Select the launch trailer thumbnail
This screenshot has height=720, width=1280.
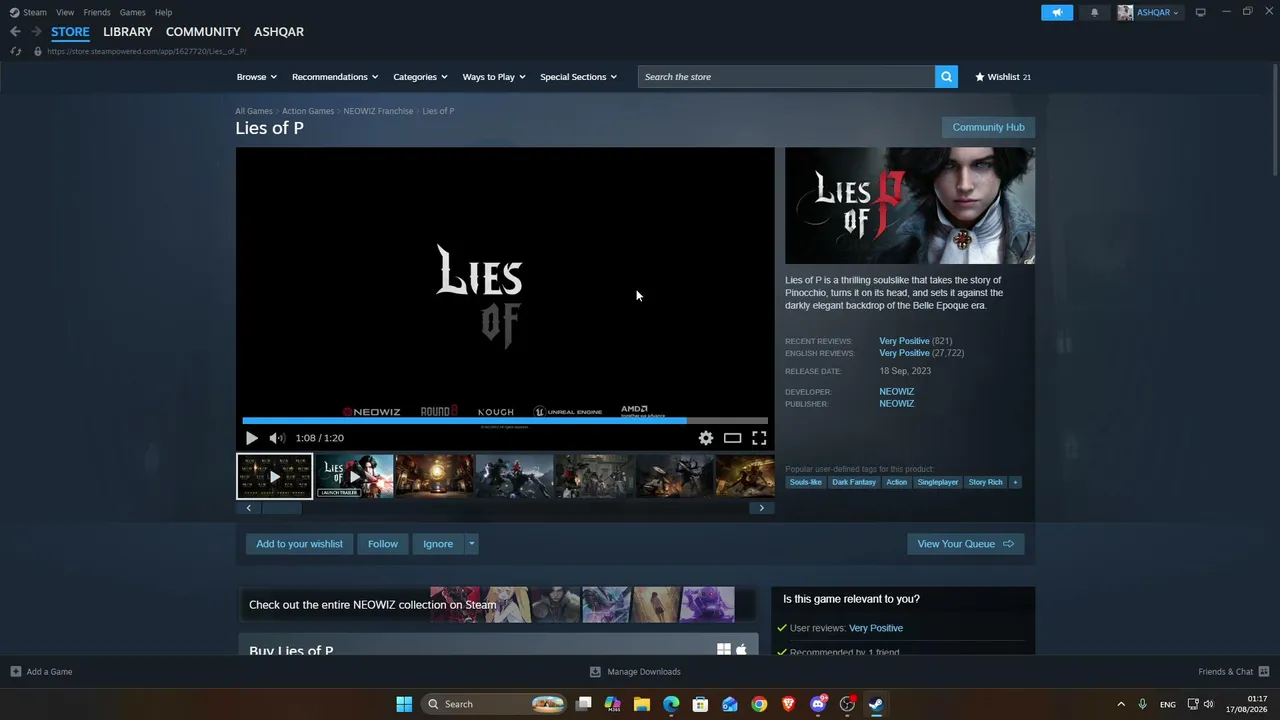tap(355, 476)
